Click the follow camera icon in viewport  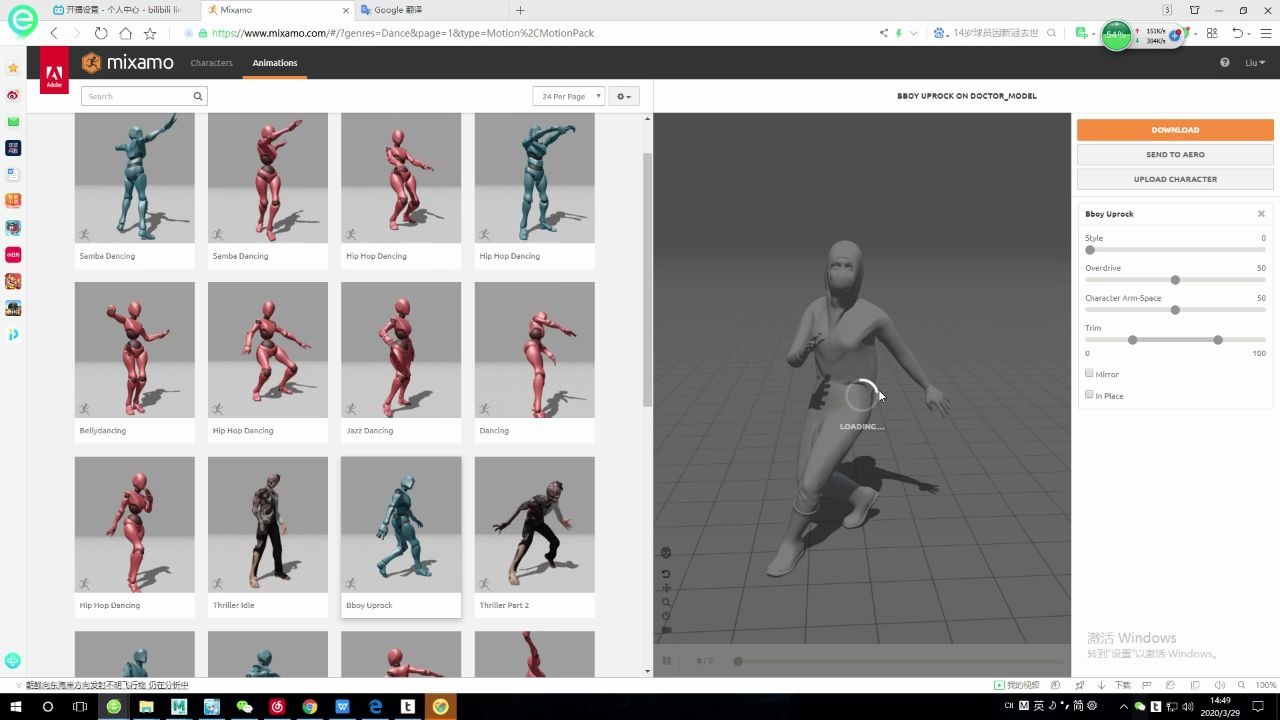(x=666, y=630)
